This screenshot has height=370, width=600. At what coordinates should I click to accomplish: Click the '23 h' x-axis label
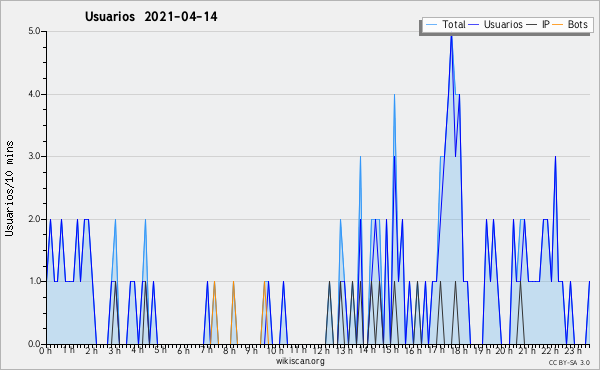(x=573, y=351)
